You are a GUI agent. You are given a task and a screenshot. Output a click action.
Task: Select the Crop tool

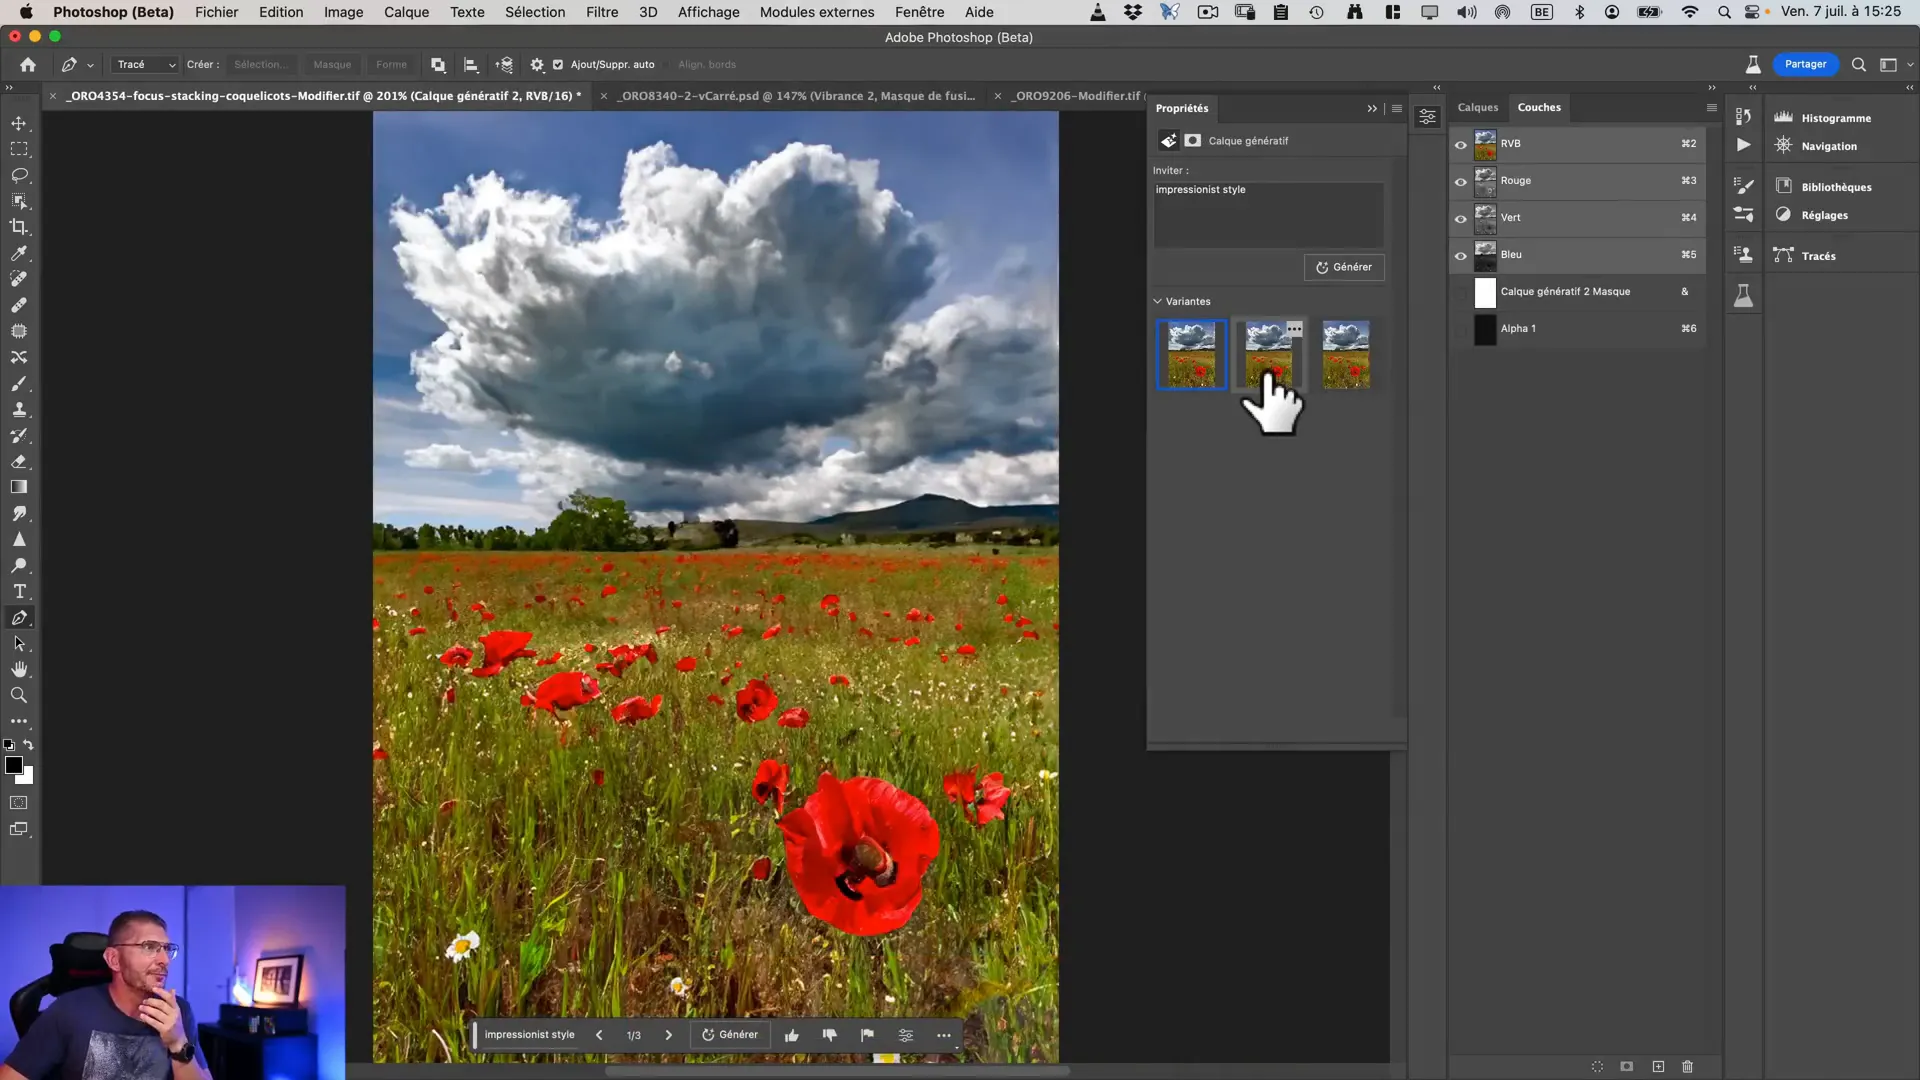[x=19, y=227]
